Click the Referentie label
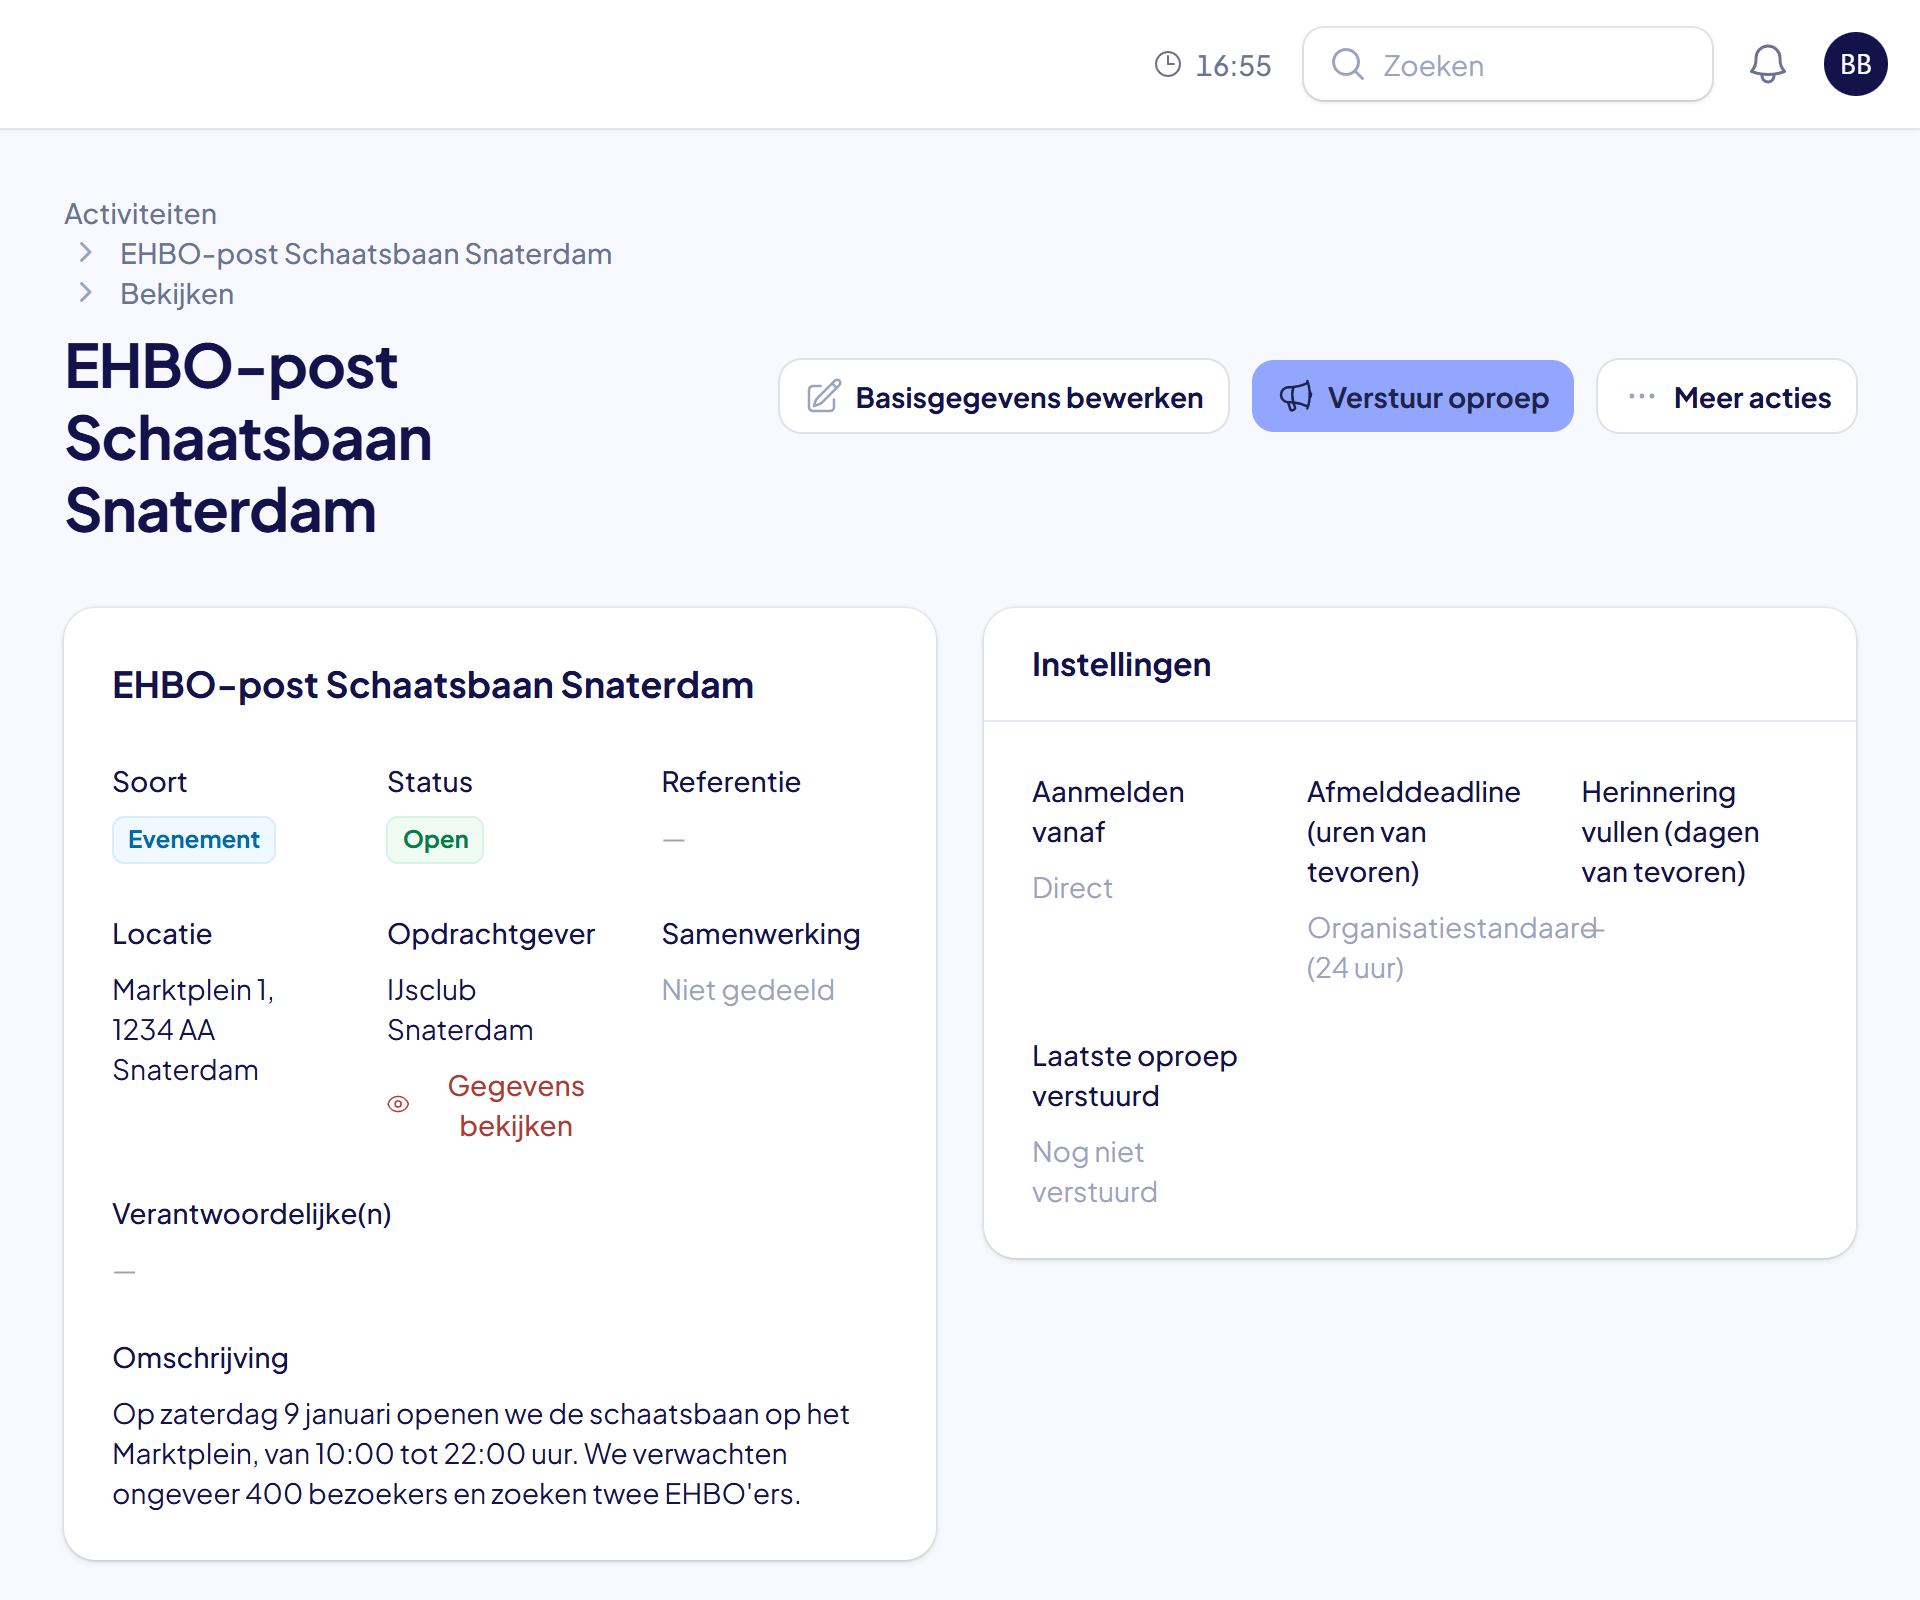 (731, 782)
